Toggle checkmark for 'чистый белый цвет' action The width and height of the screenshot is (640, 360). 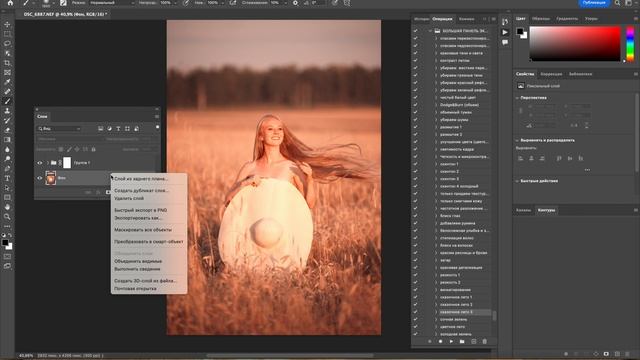pos(416,98)
